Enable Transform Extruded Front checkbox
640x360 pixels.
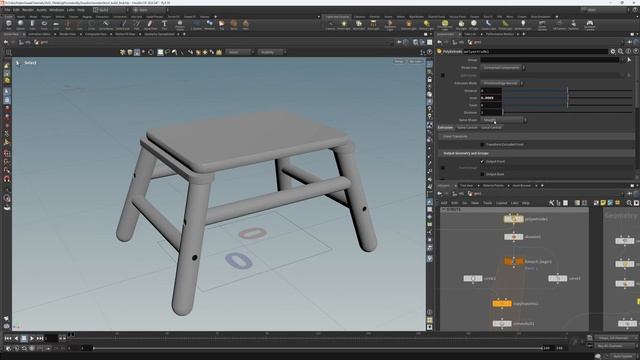pyautogui.click(x=482, y=144)
